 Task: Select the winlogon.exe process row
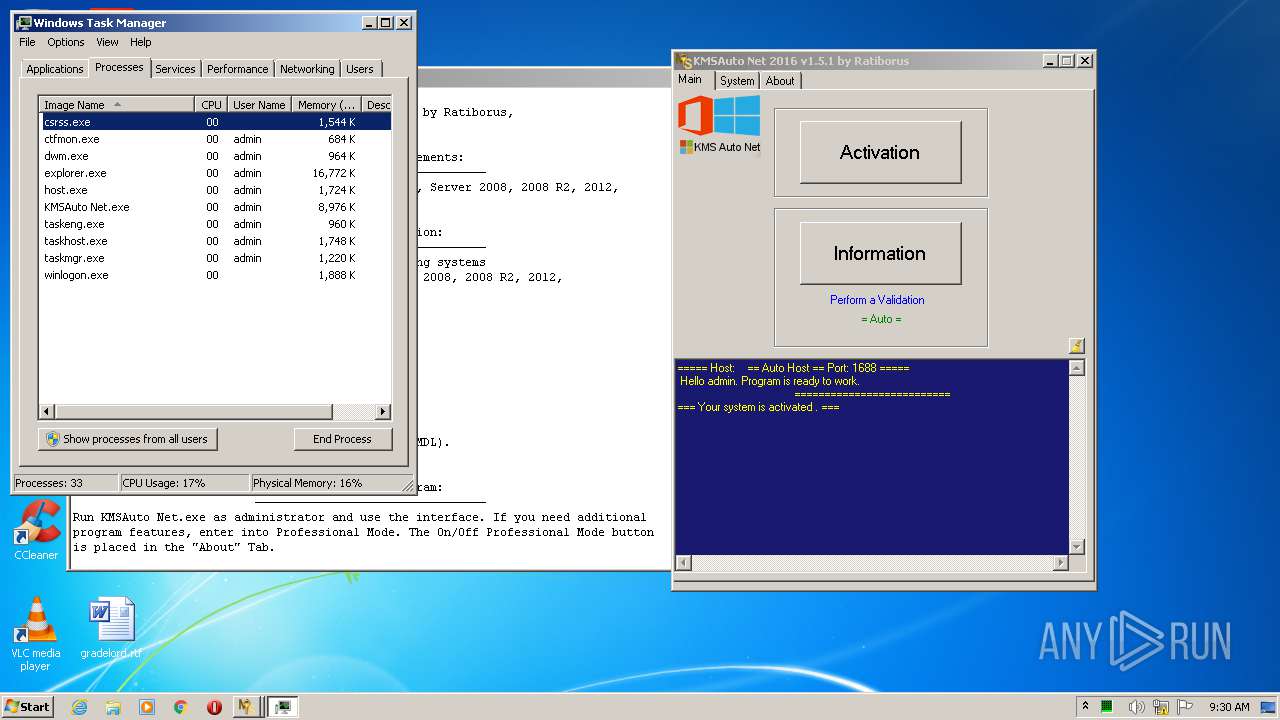[x=215, y=275]
